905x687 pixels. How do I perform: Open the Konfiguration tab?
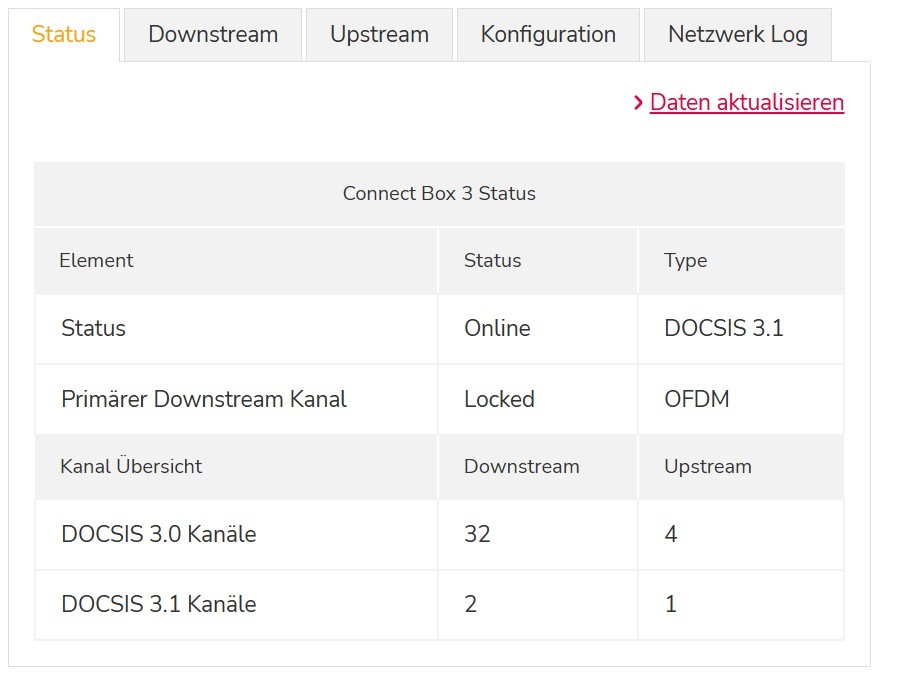click(x=548, y=34)
